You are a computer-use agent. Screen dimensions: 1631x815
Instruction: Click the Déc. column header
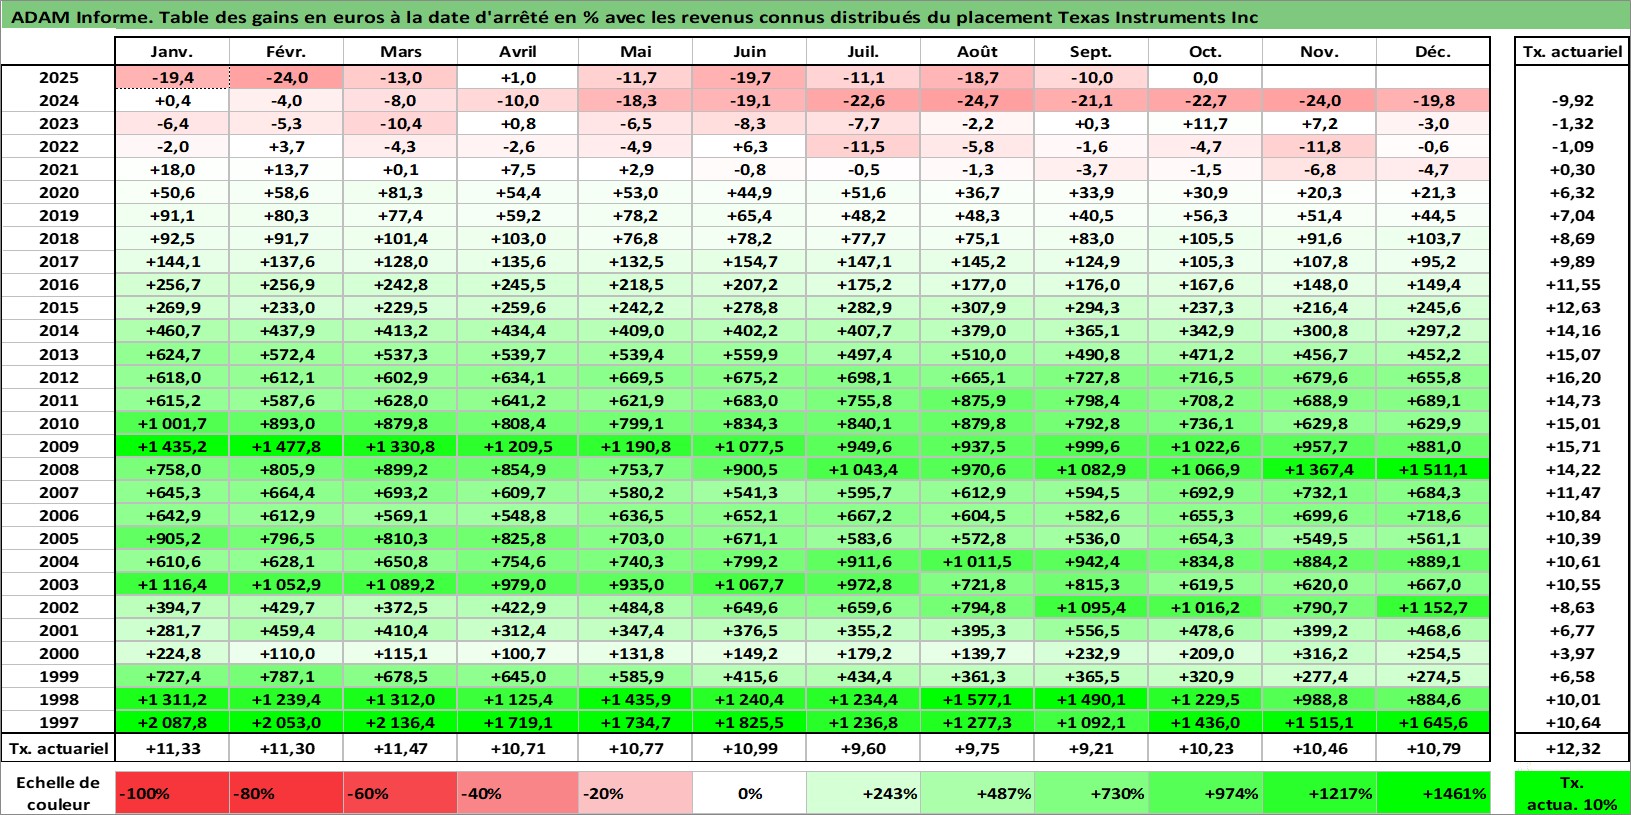coord(1433,52)
